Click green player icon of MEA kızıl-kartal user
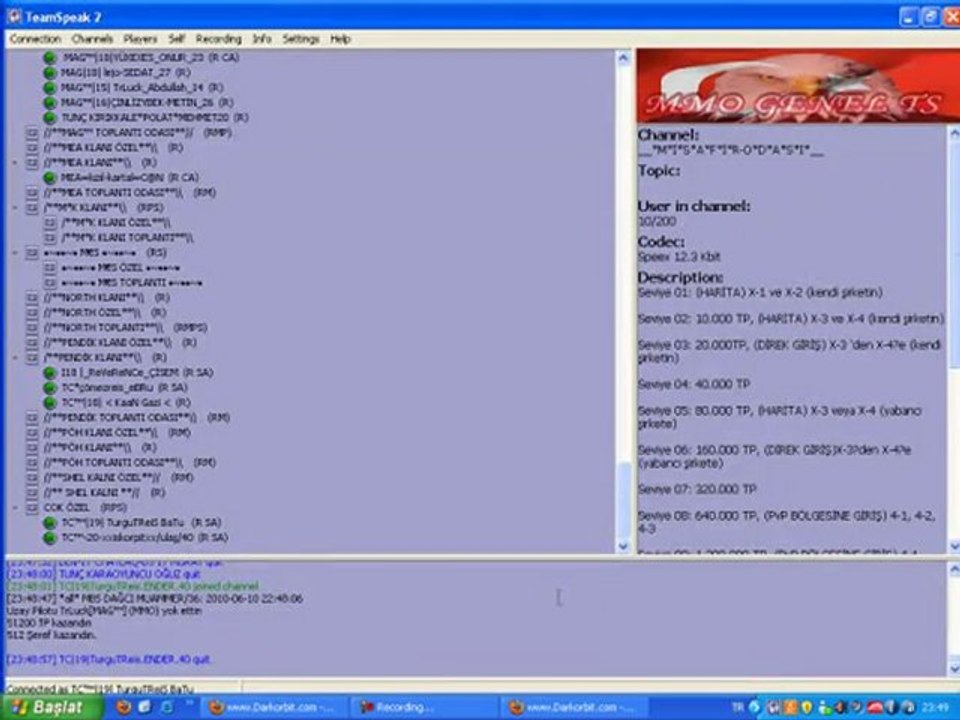 click(50, 178)
